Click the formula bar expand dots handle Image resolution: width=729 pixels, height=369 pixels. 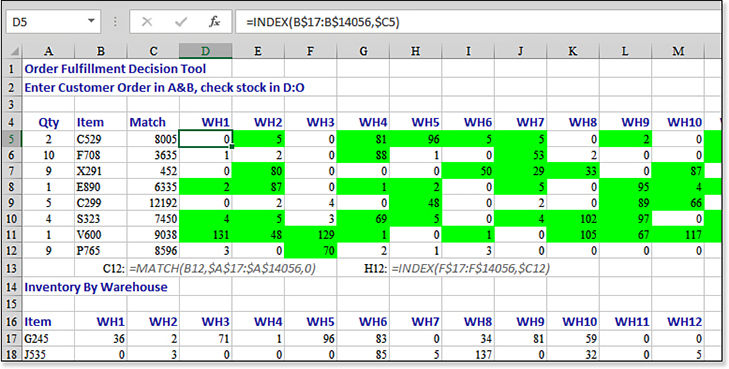tap(115, 22)
